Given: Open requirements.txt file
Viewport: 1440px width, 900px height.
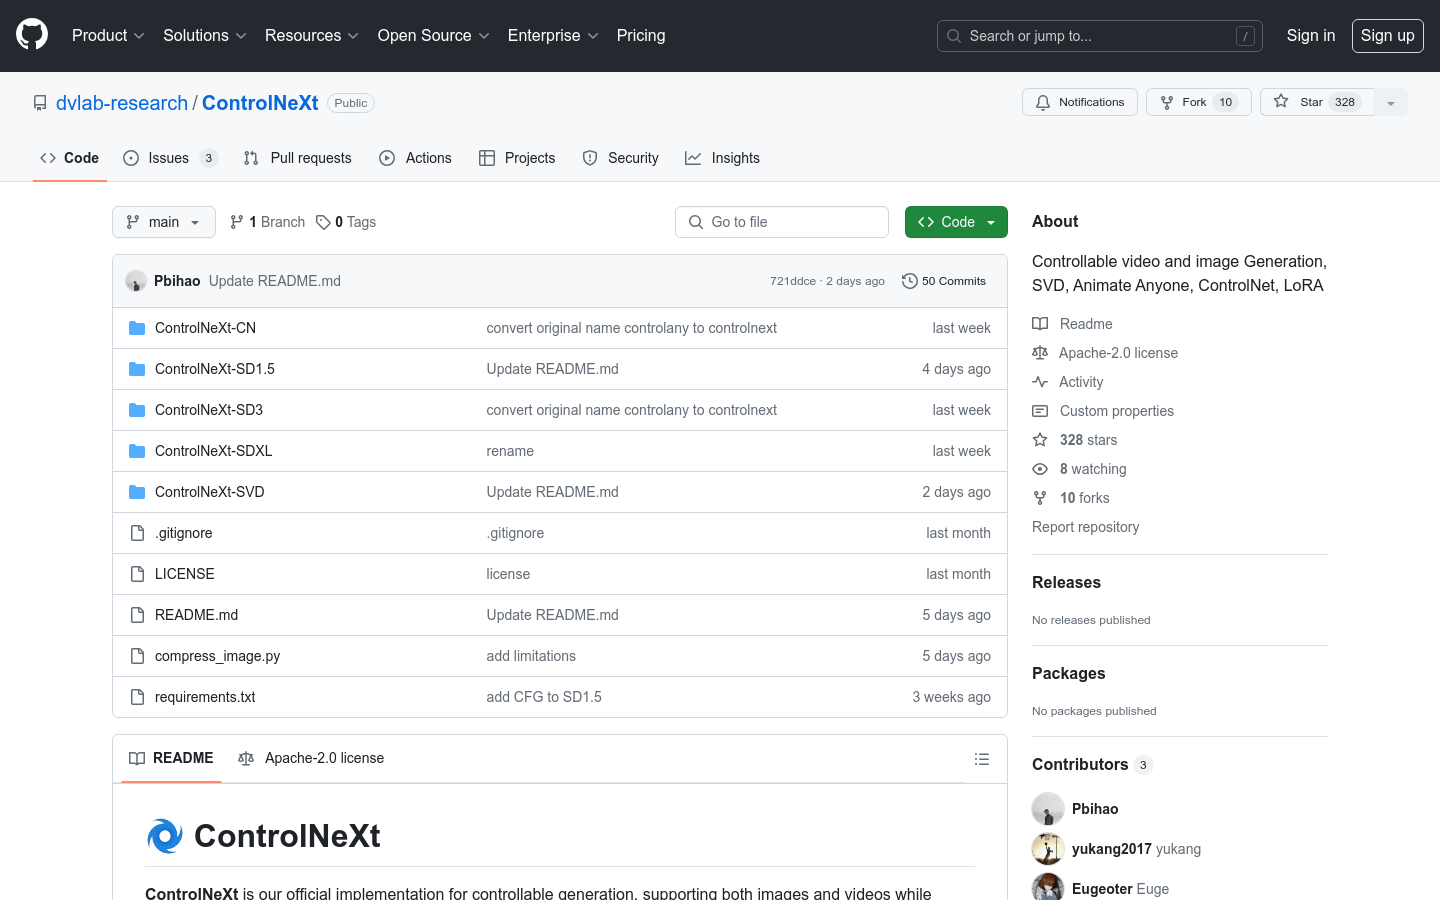Looking at the screenshot, I should pos(205,697).
